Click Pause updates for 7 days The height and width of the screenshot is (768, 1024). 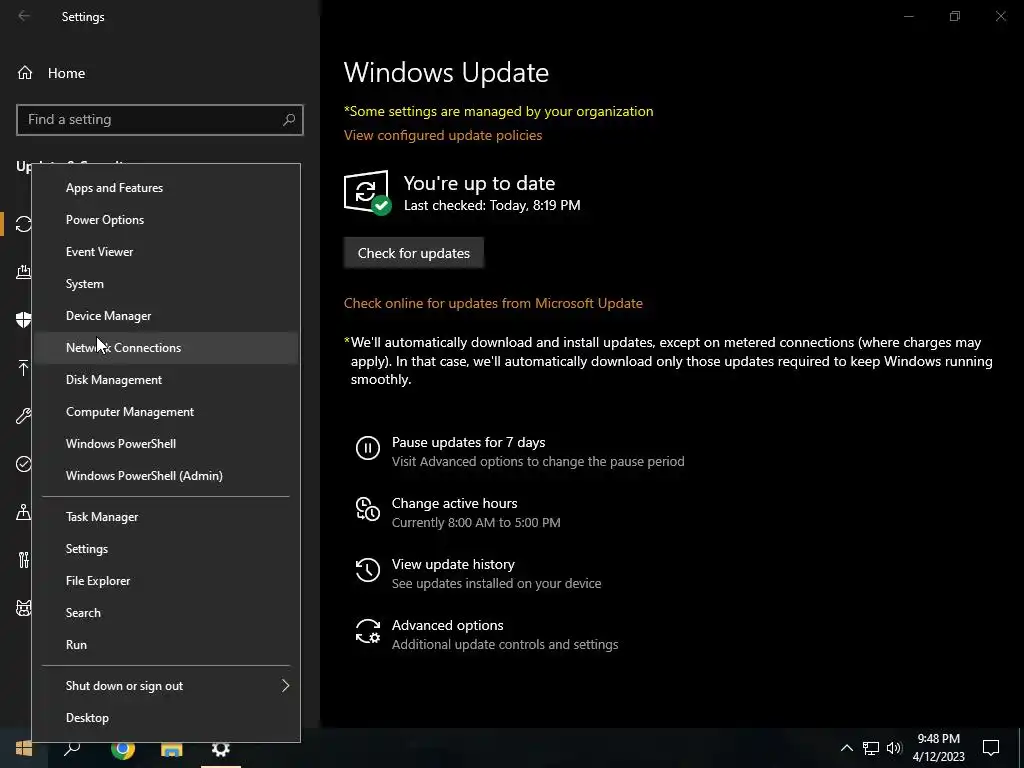(468, 442)
